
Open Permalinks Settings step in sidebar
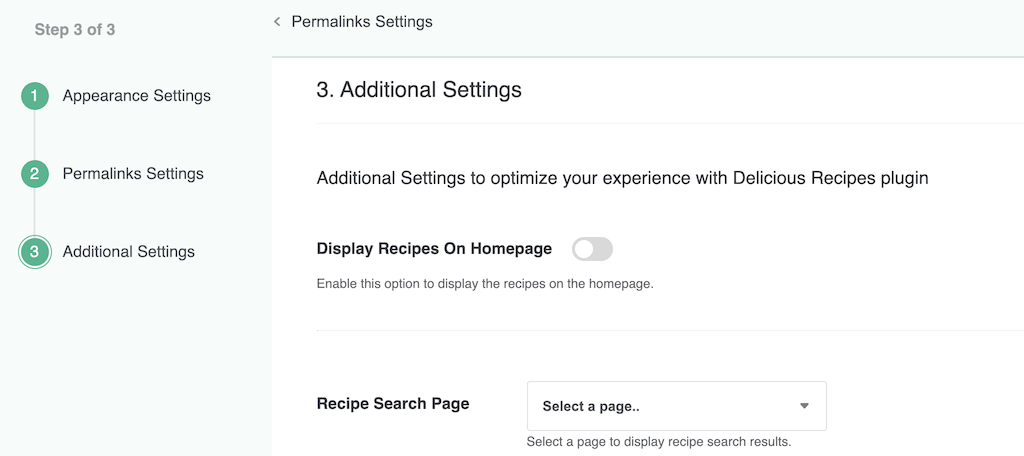click(x=133, y=174)
